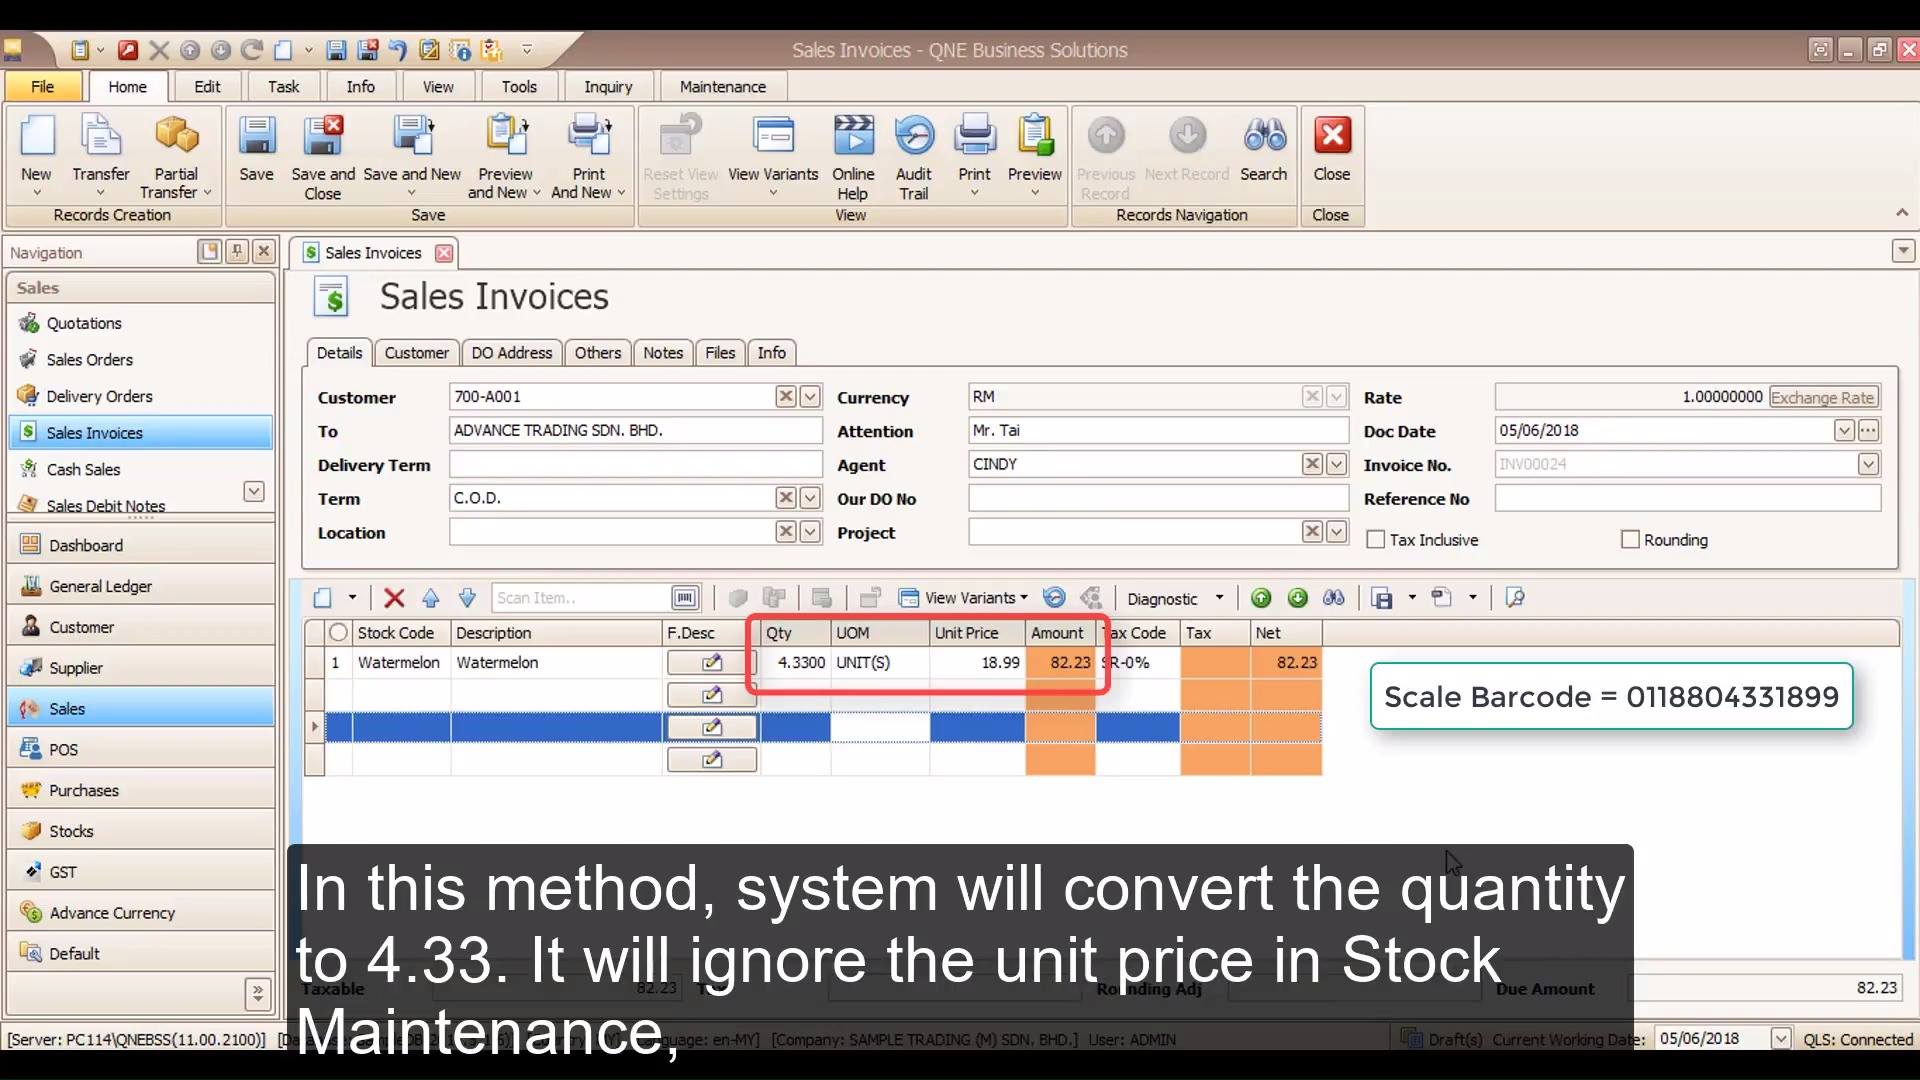Image resolution: width=1920 pixels, height=1080 pixels.
Task: Open General Ledger module
Action: tap(140, 586)
